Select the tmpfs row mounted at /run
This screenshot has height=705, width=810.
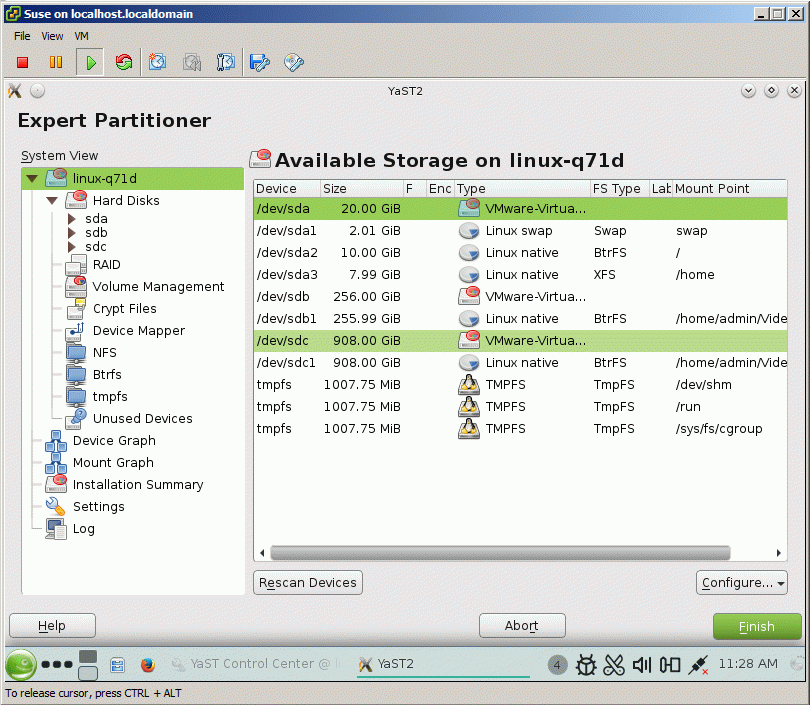click(520, 406)
